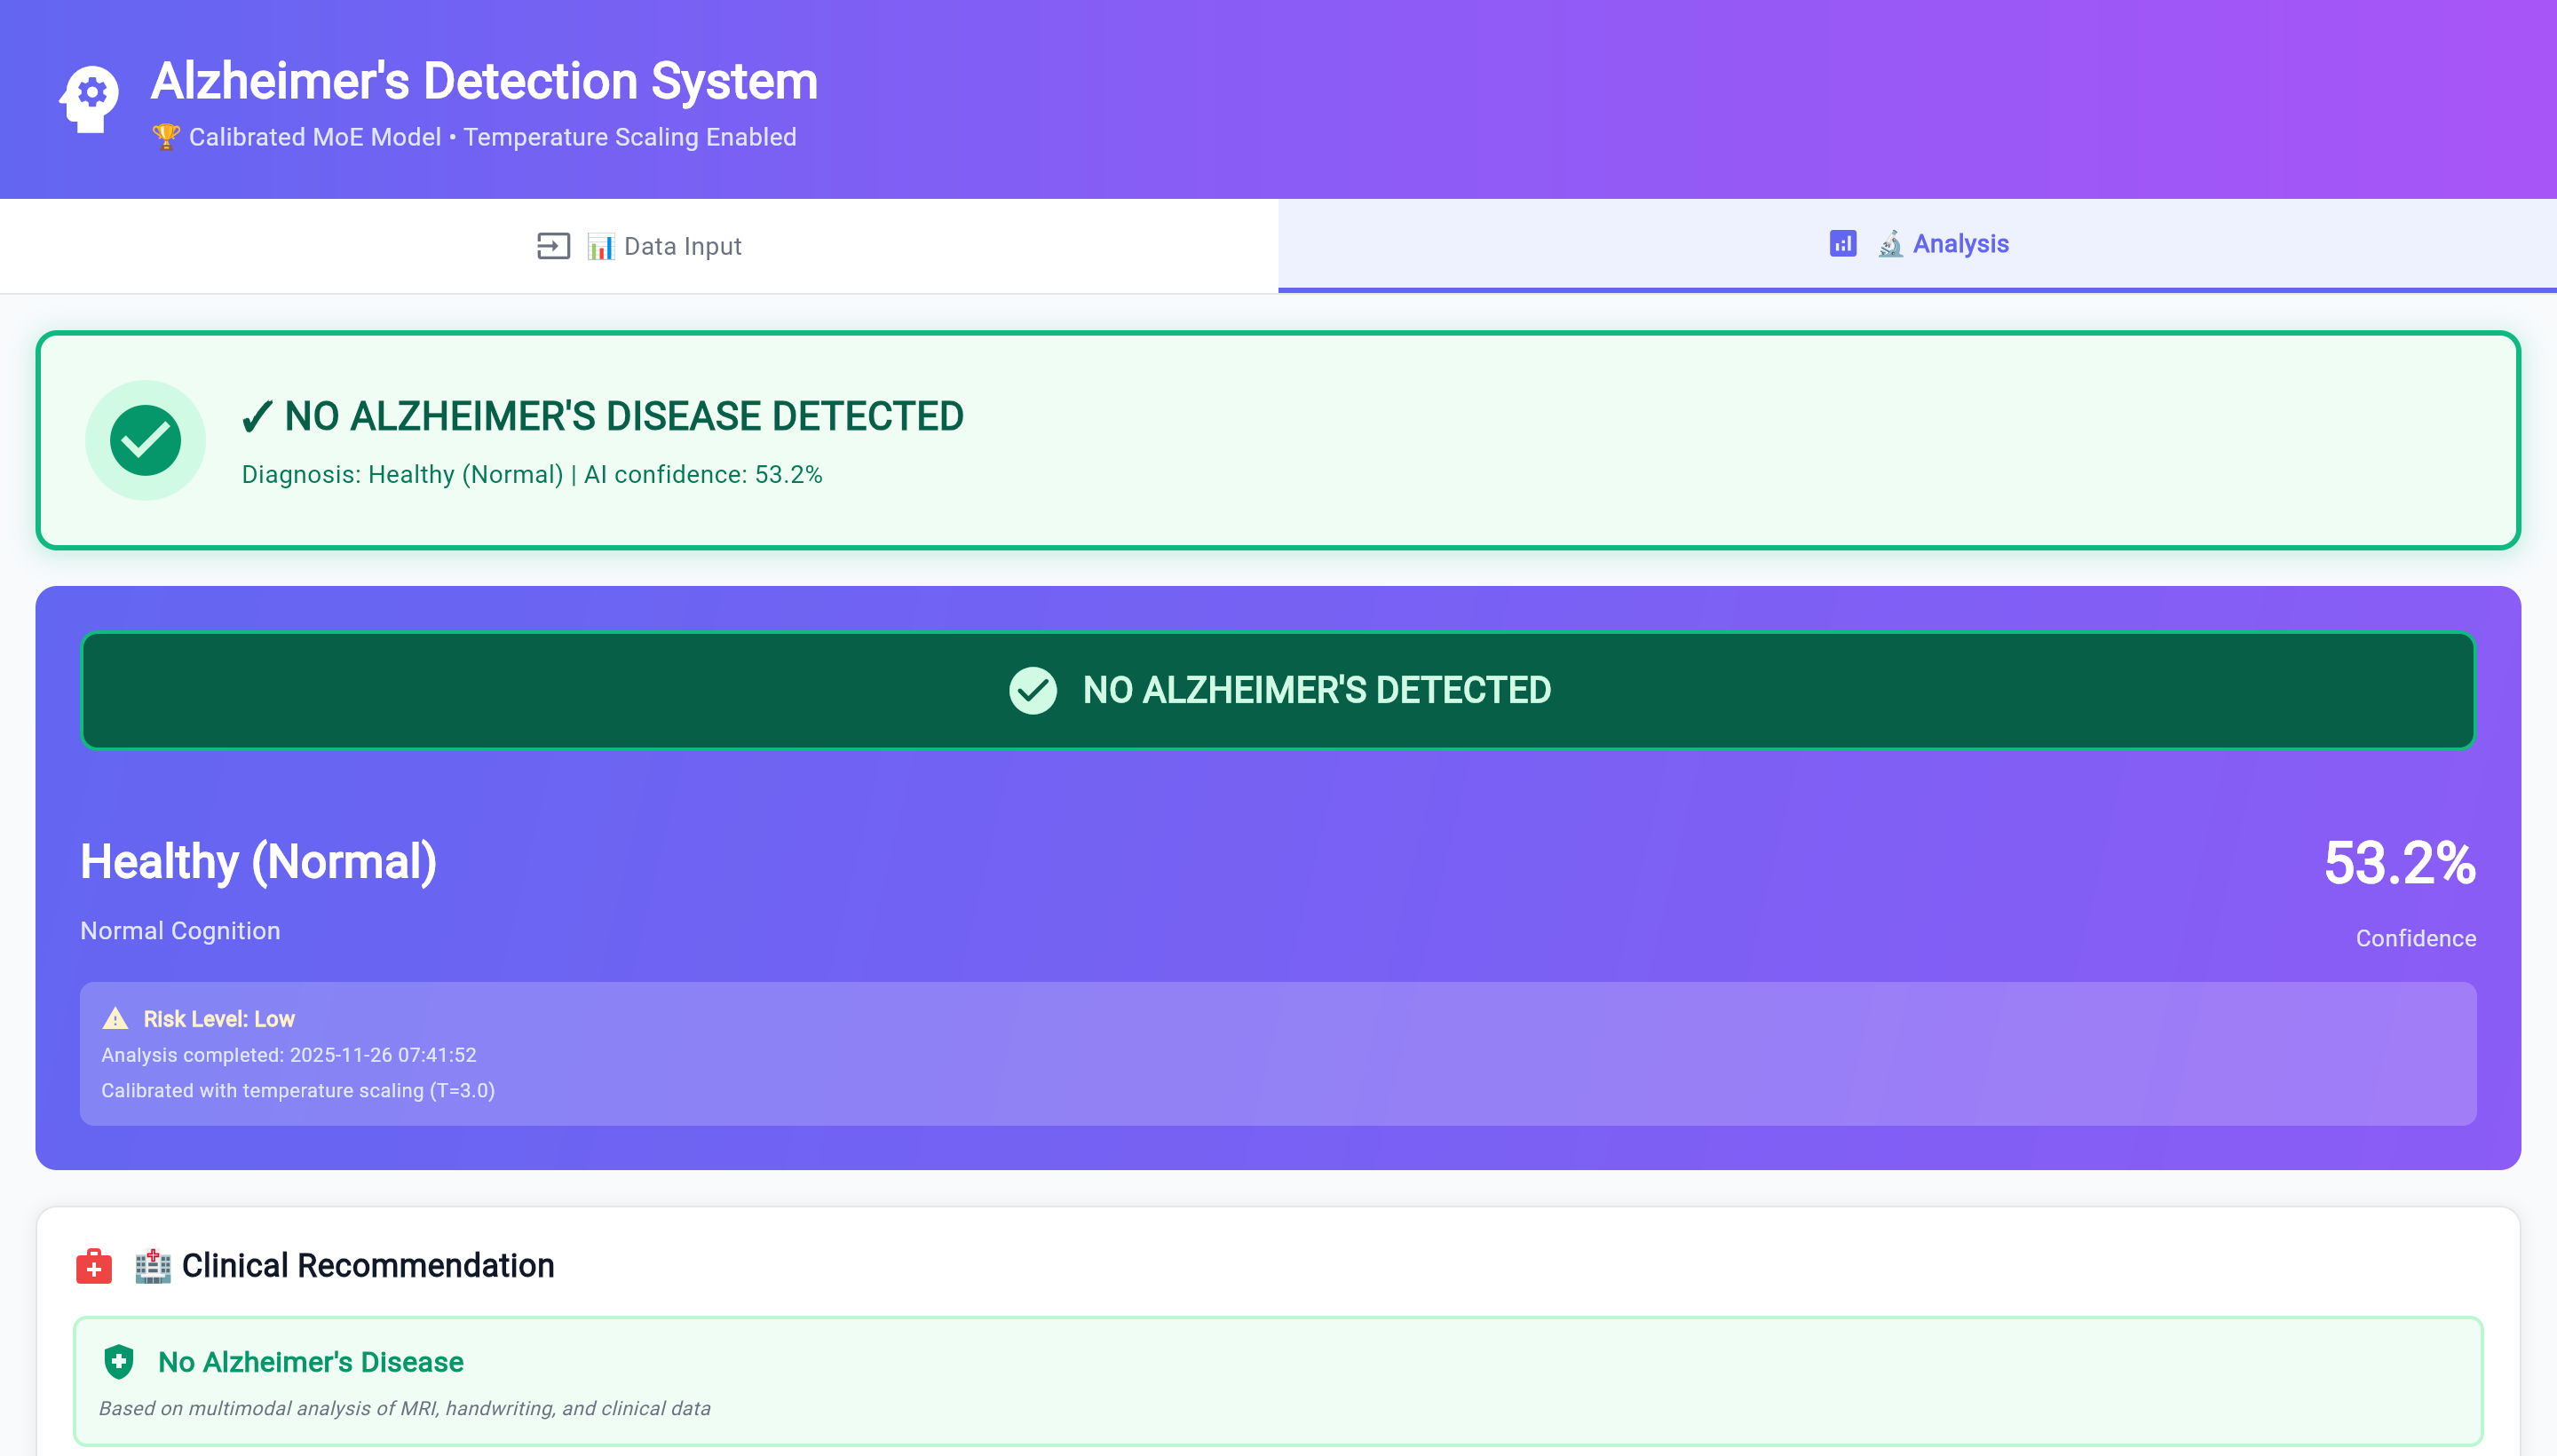
Task: Click the Healthy (Normal) diagnosis heading
Action: tap(259, 862)
